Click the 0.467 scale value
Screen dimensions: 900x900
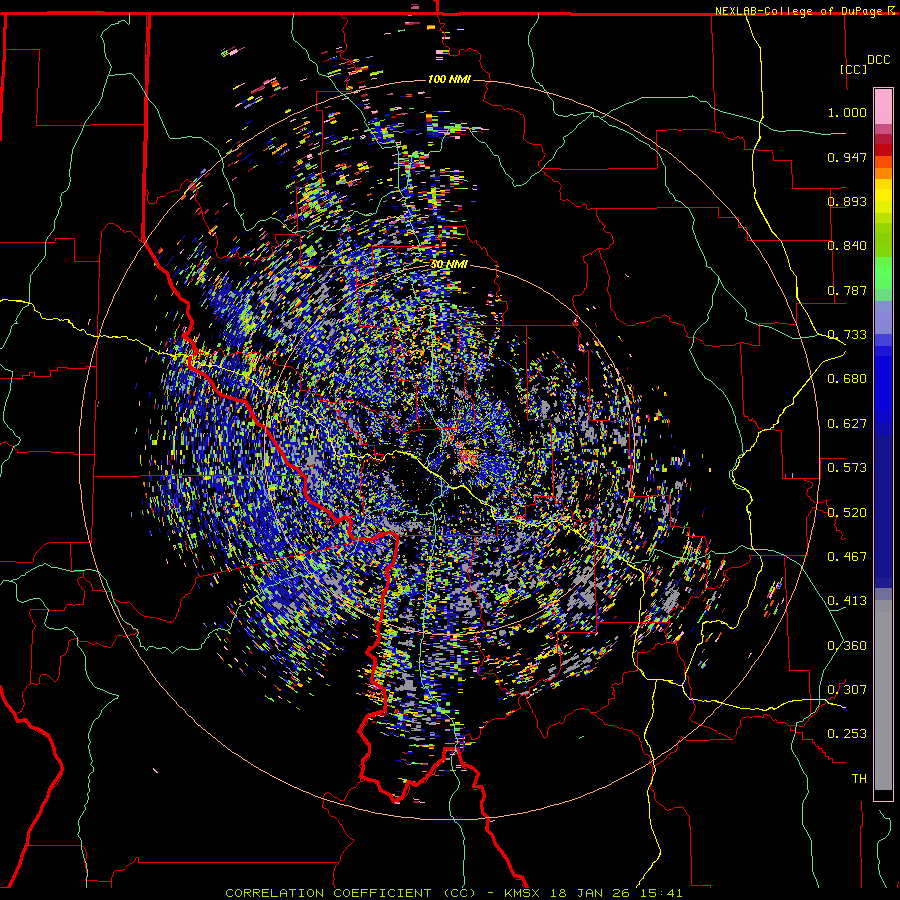(847, 557)
